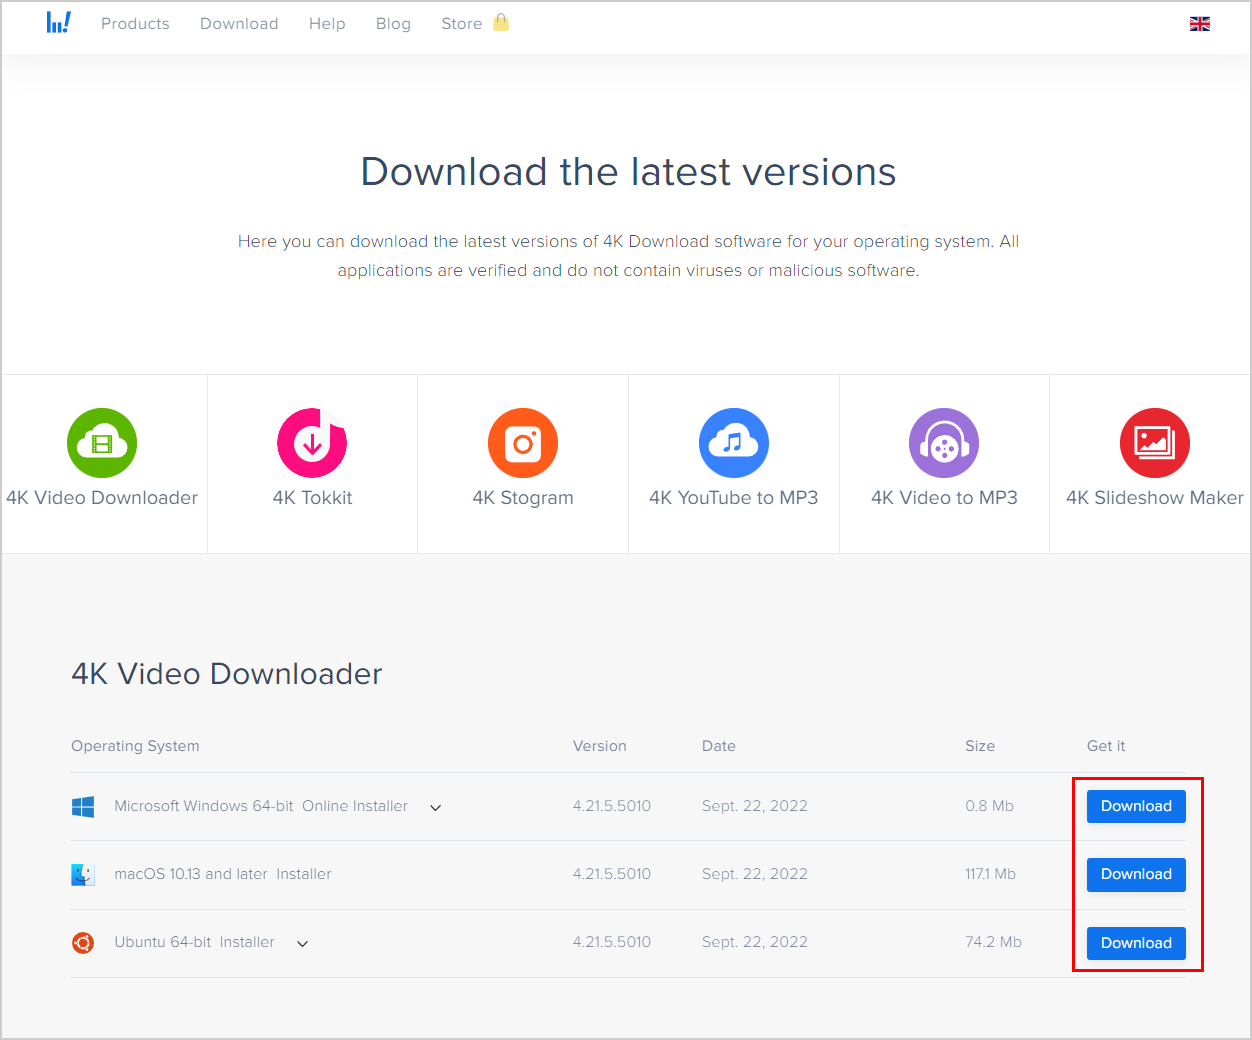Click the Download the latest versions heading
The image size is (1252, 1040).
point(628,172)
